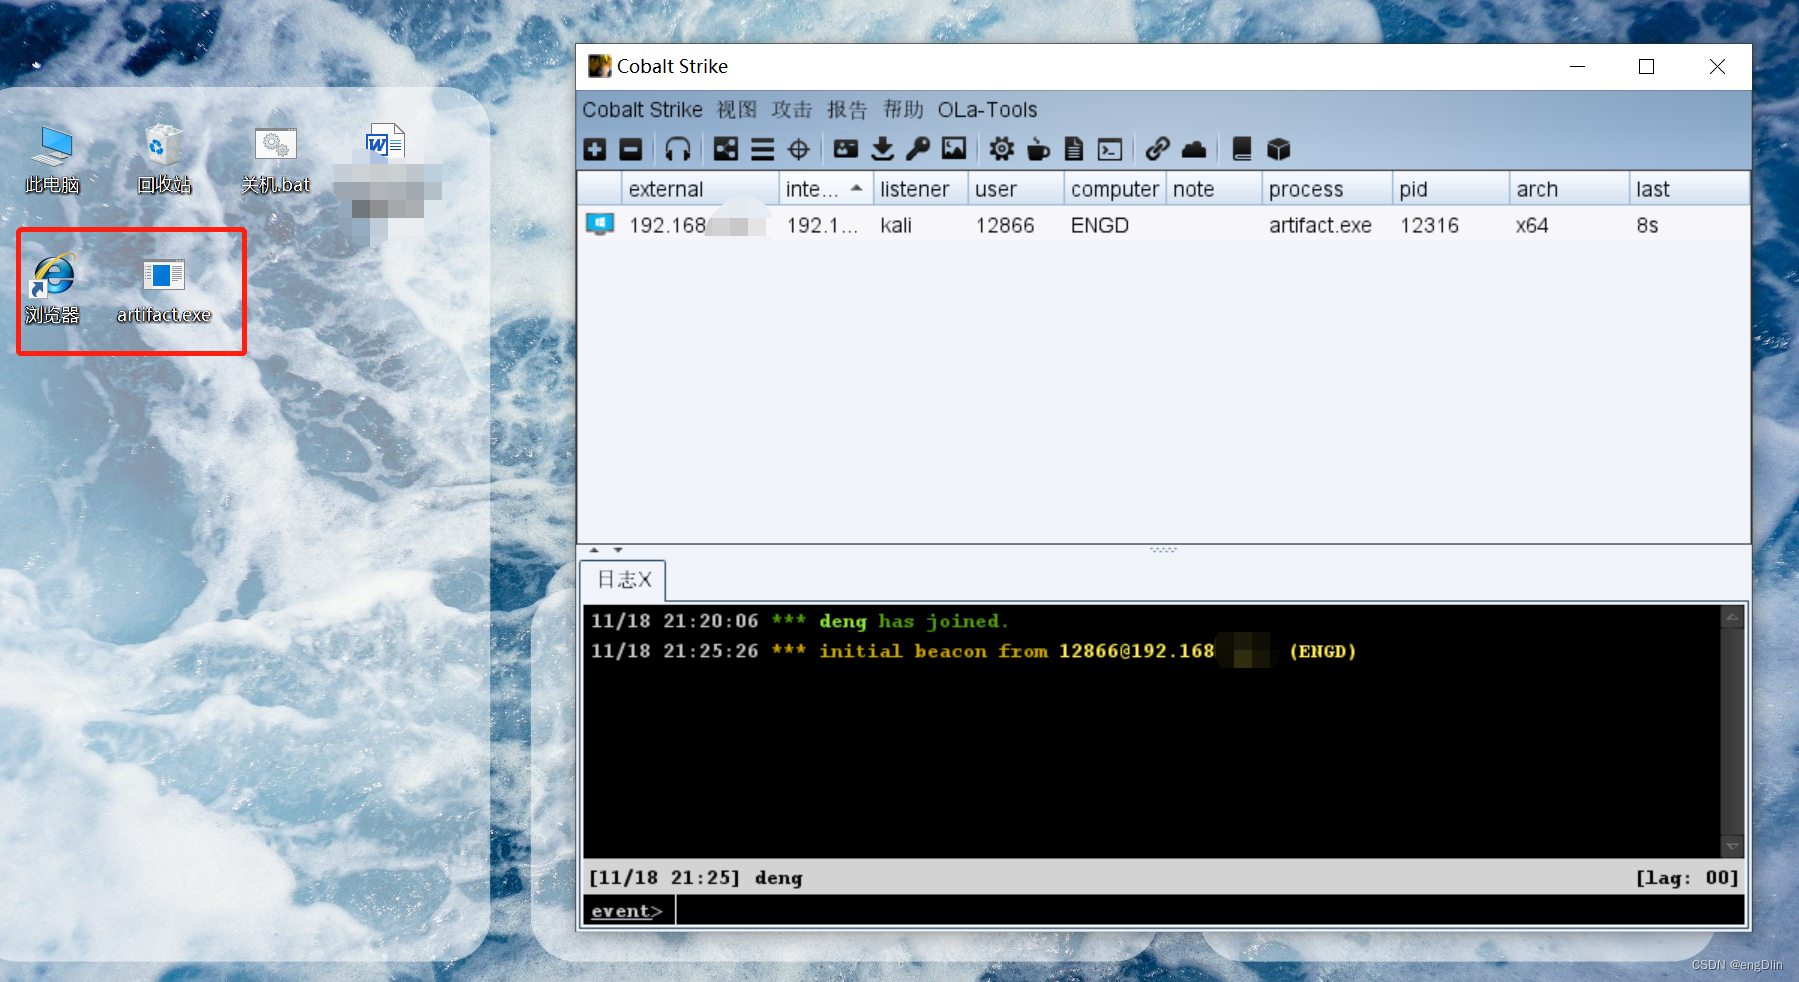
Task: Click the arch column header
Action: click(x=1569, y=189)
